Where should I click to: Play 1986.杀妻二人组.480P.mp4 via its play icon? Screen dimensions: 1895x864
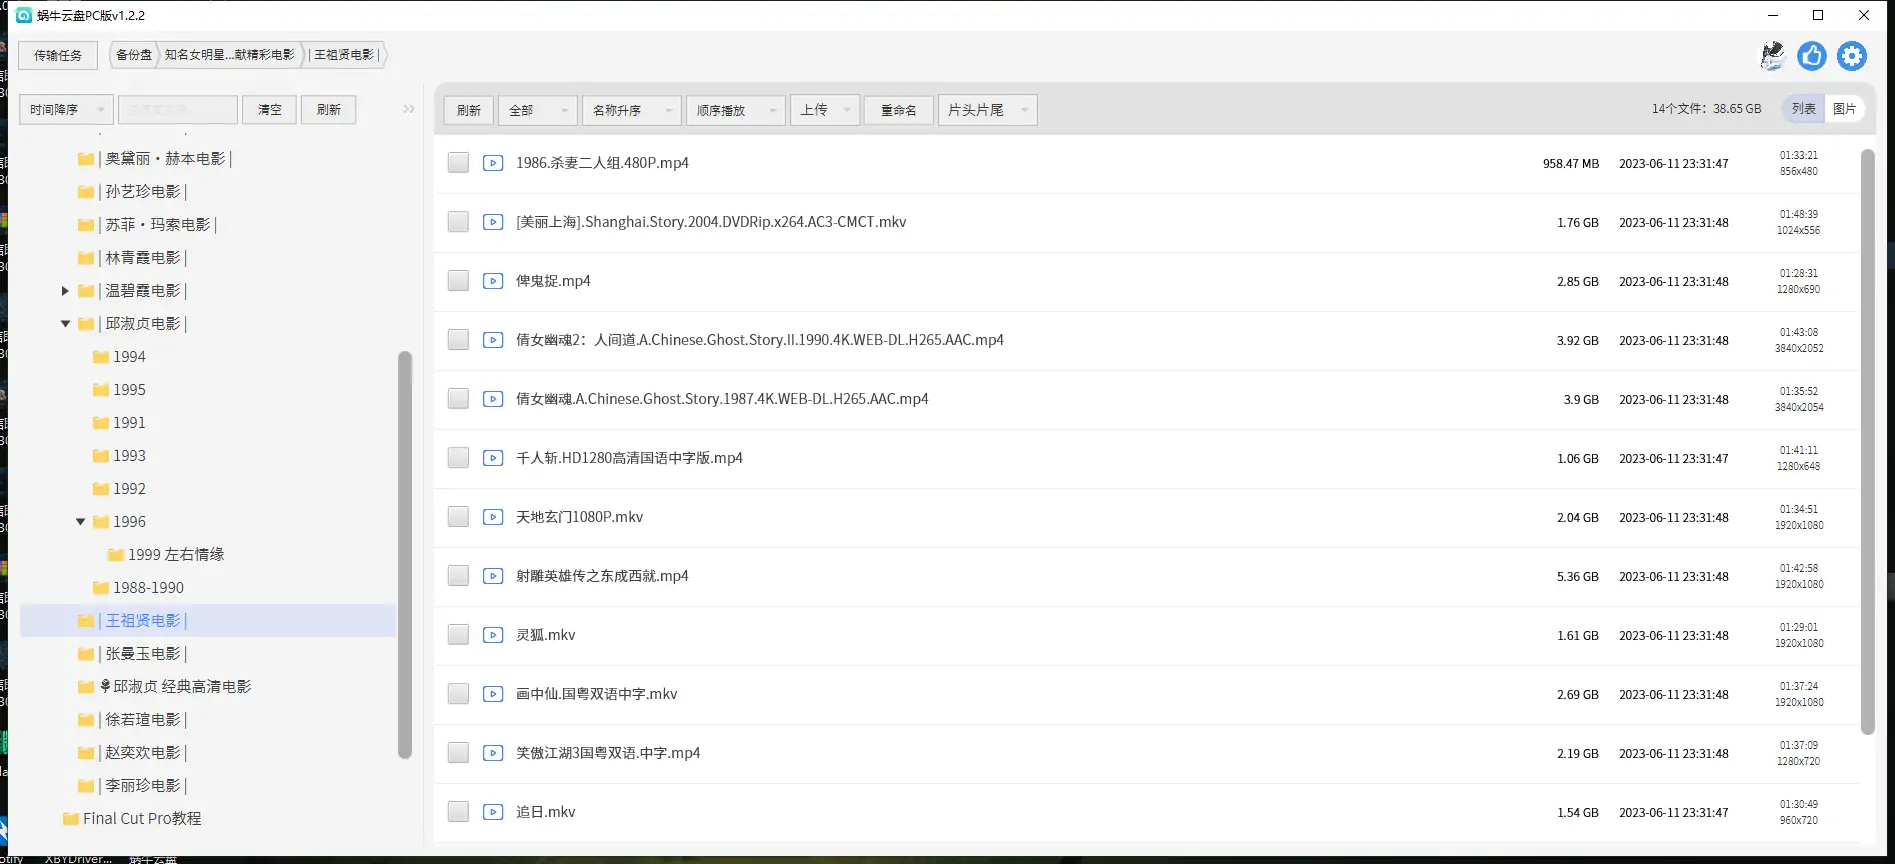click(x=493, y=163)
